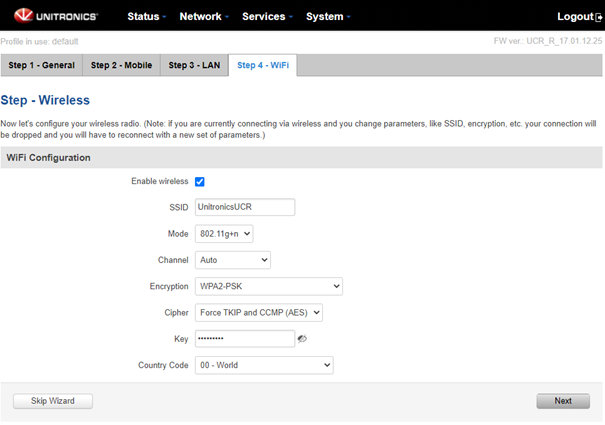Open the Network menu
This screenshot has width=605, height=425.
click(204, 17)
